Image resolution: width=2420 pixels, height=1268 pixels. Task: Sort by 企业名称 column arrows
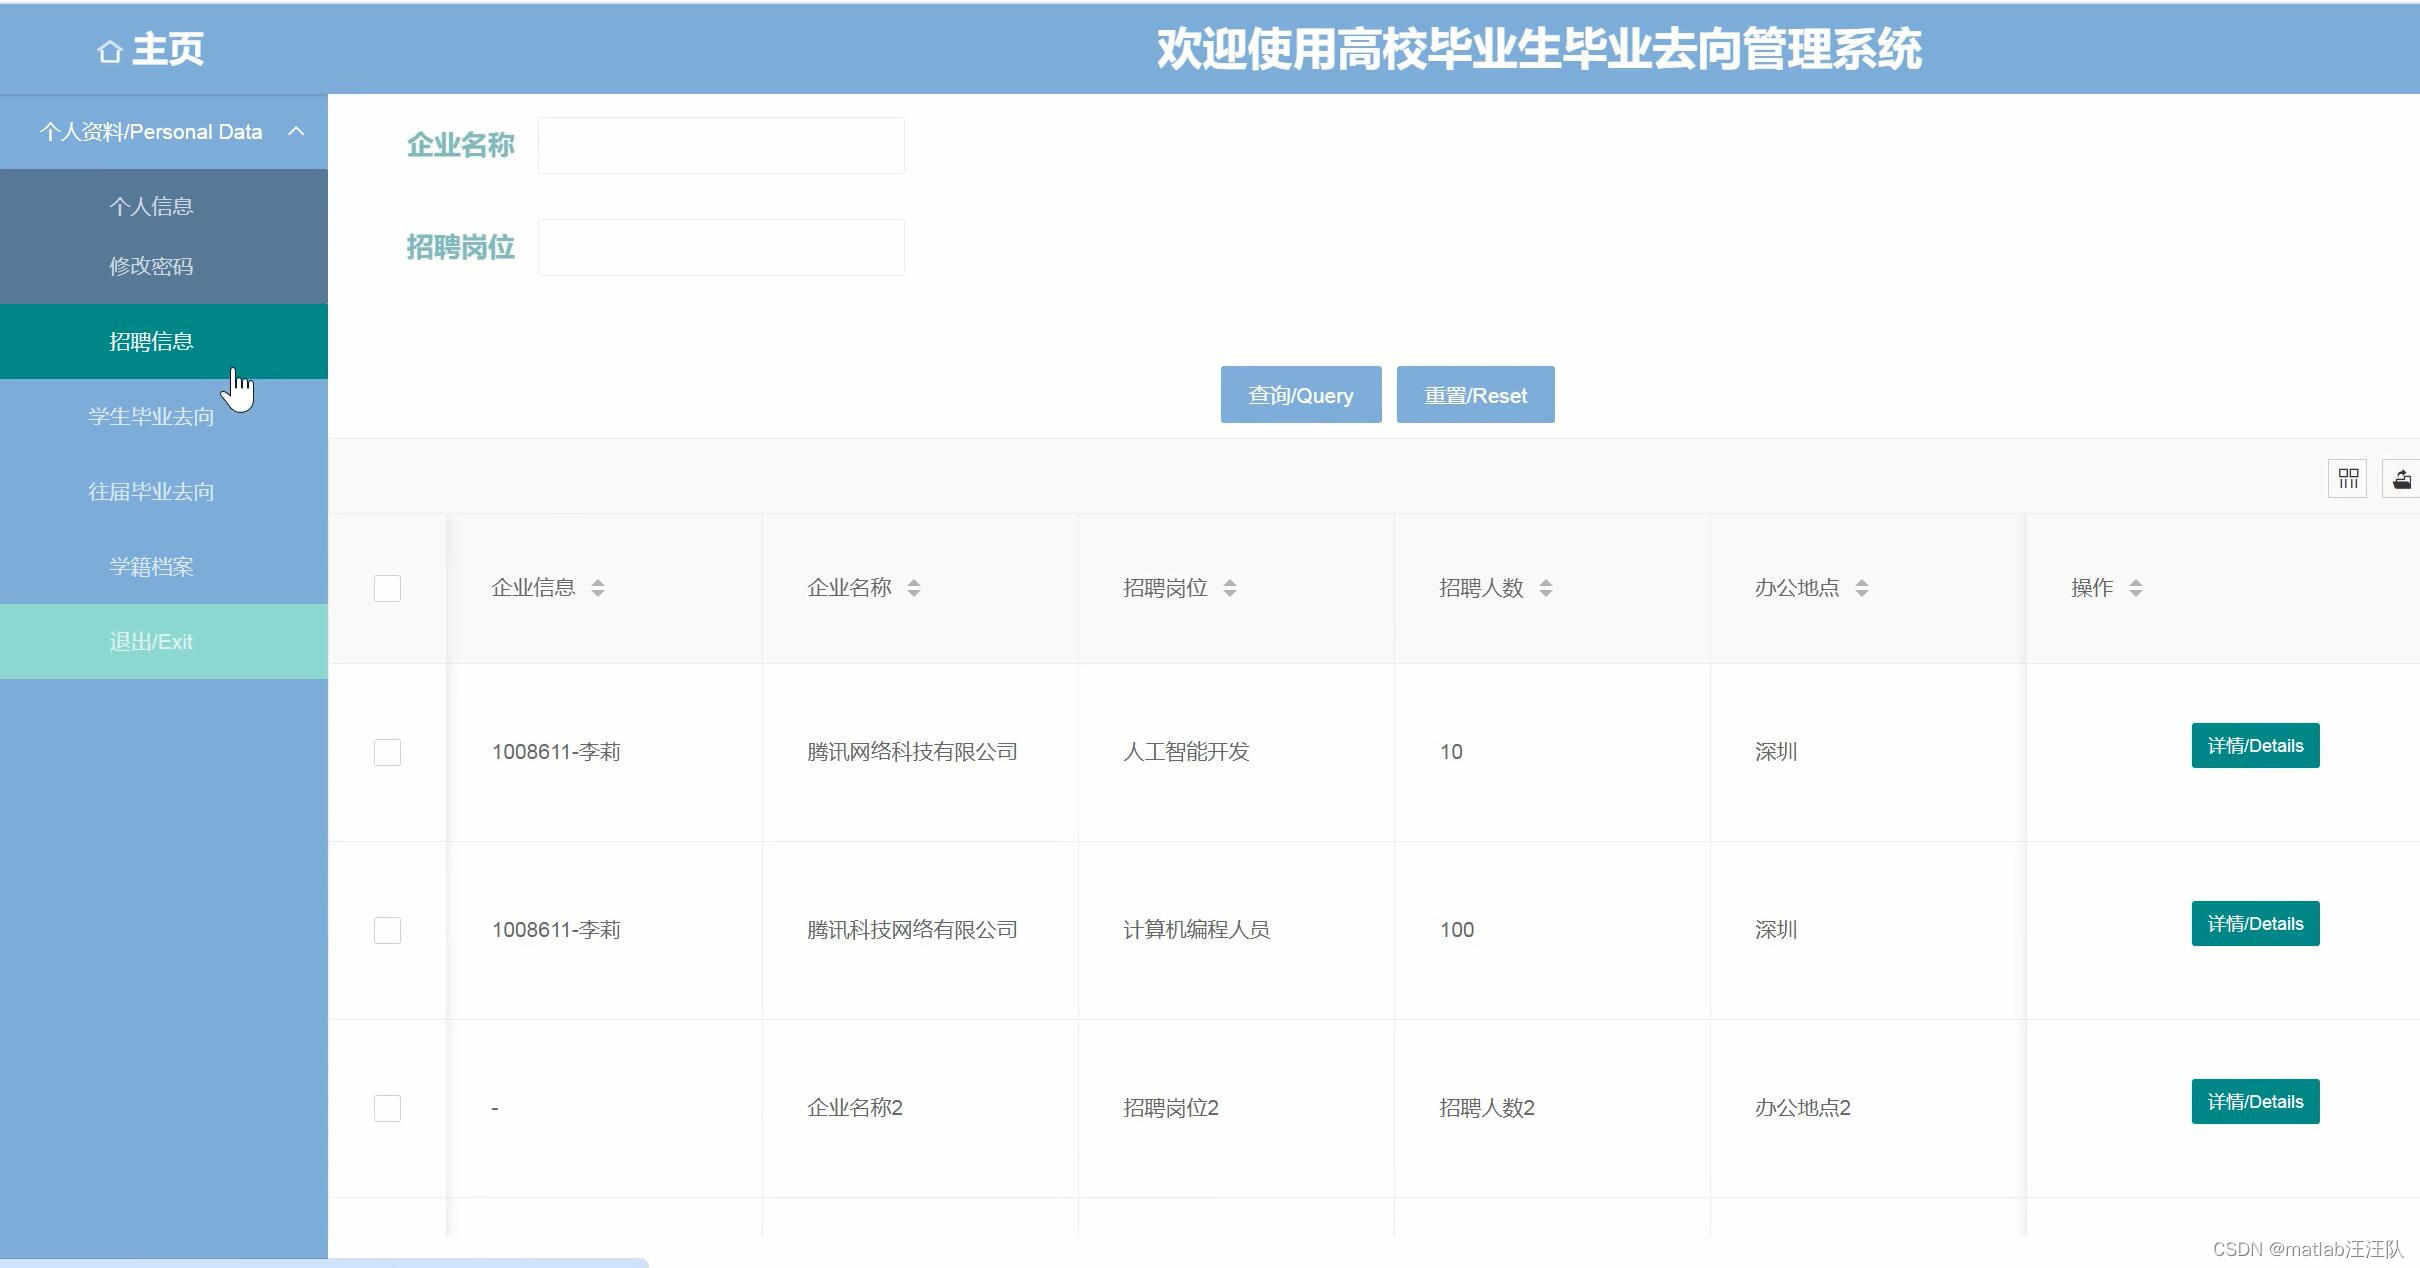(x=914, y=588)
